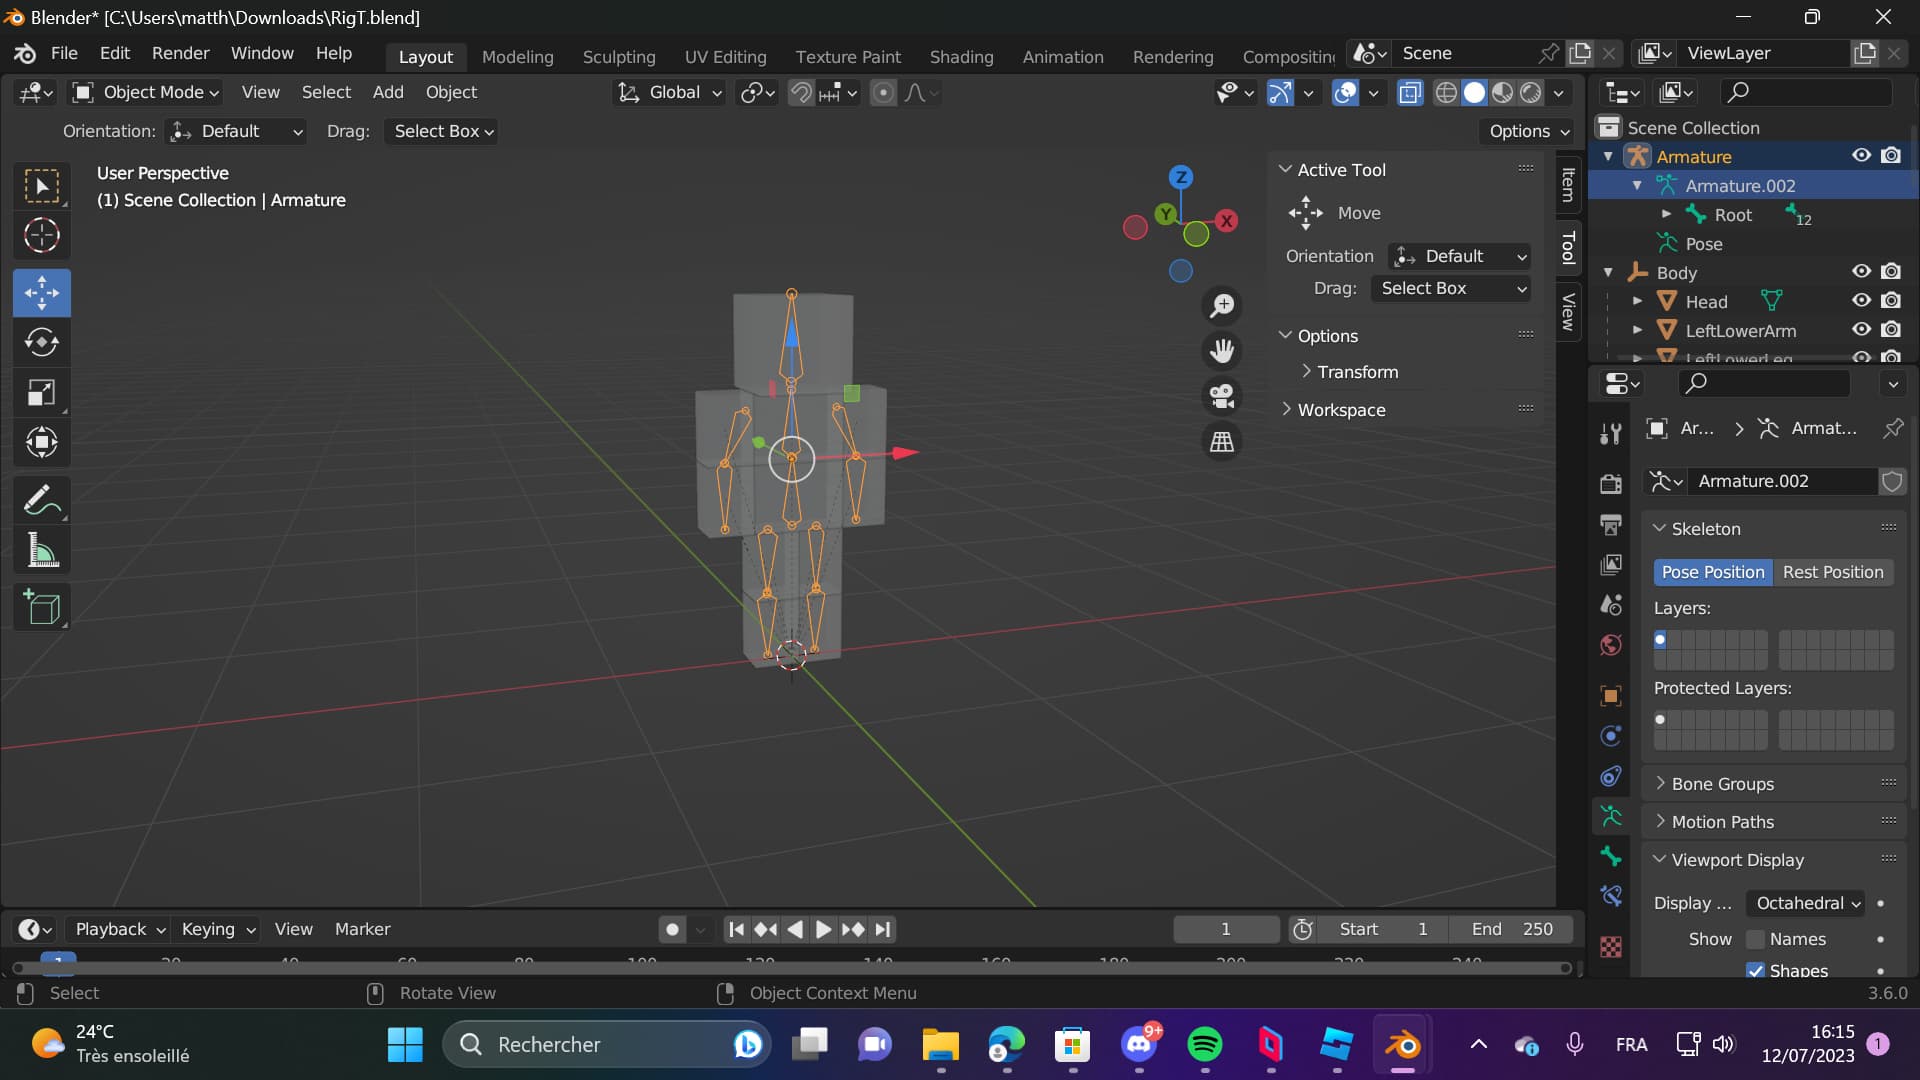The width and height of the screenshot is (1920, 1080).
Task: Activate the Scale tool
Action: pos(42,392)
